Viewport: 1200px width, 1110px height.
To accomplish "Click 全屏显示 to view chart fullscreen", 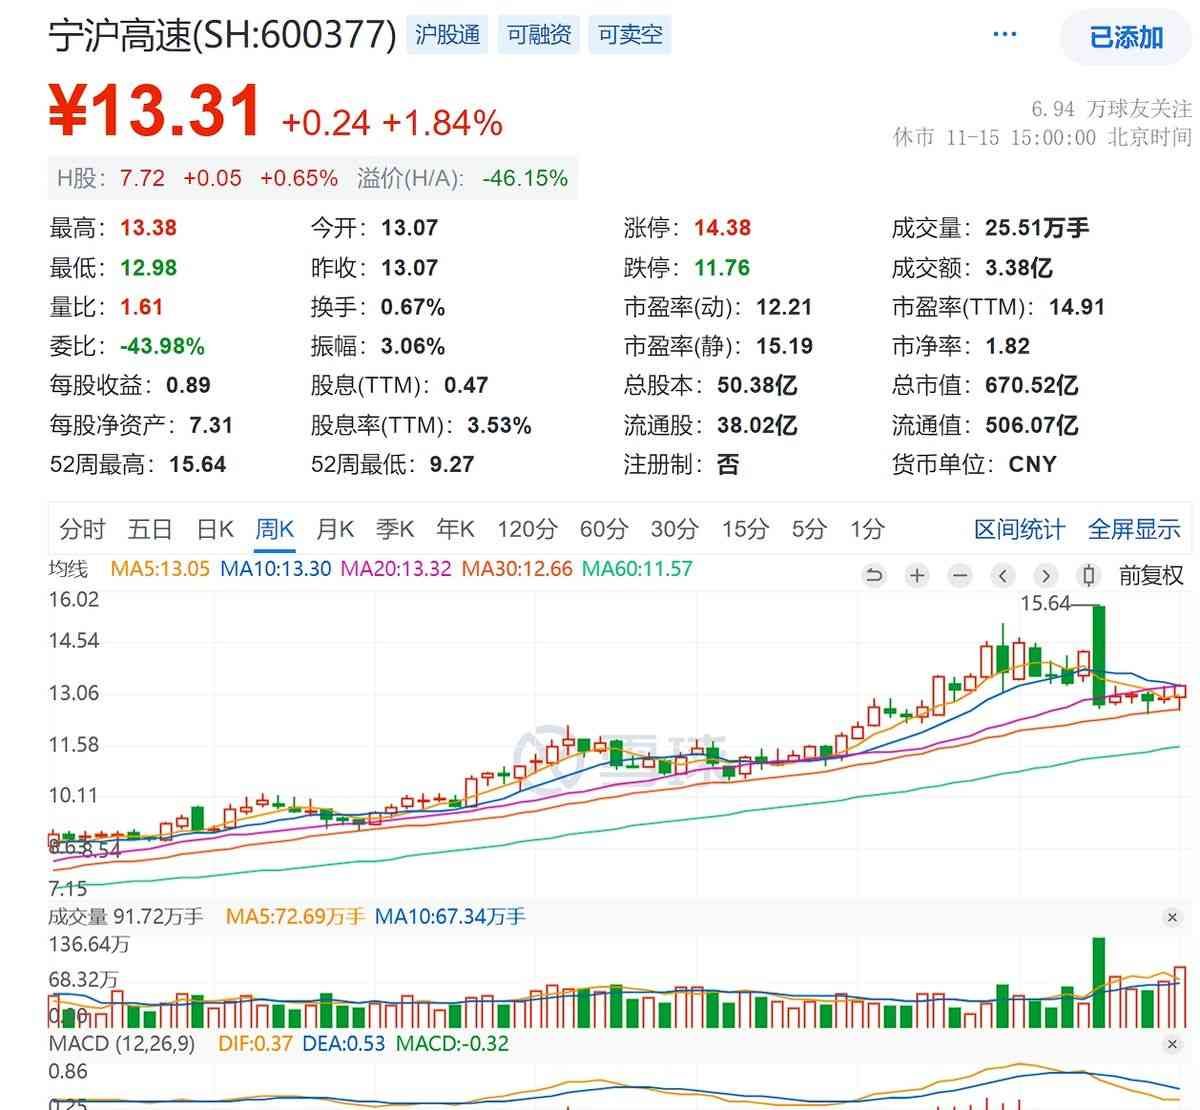I will pos(1134,529).
